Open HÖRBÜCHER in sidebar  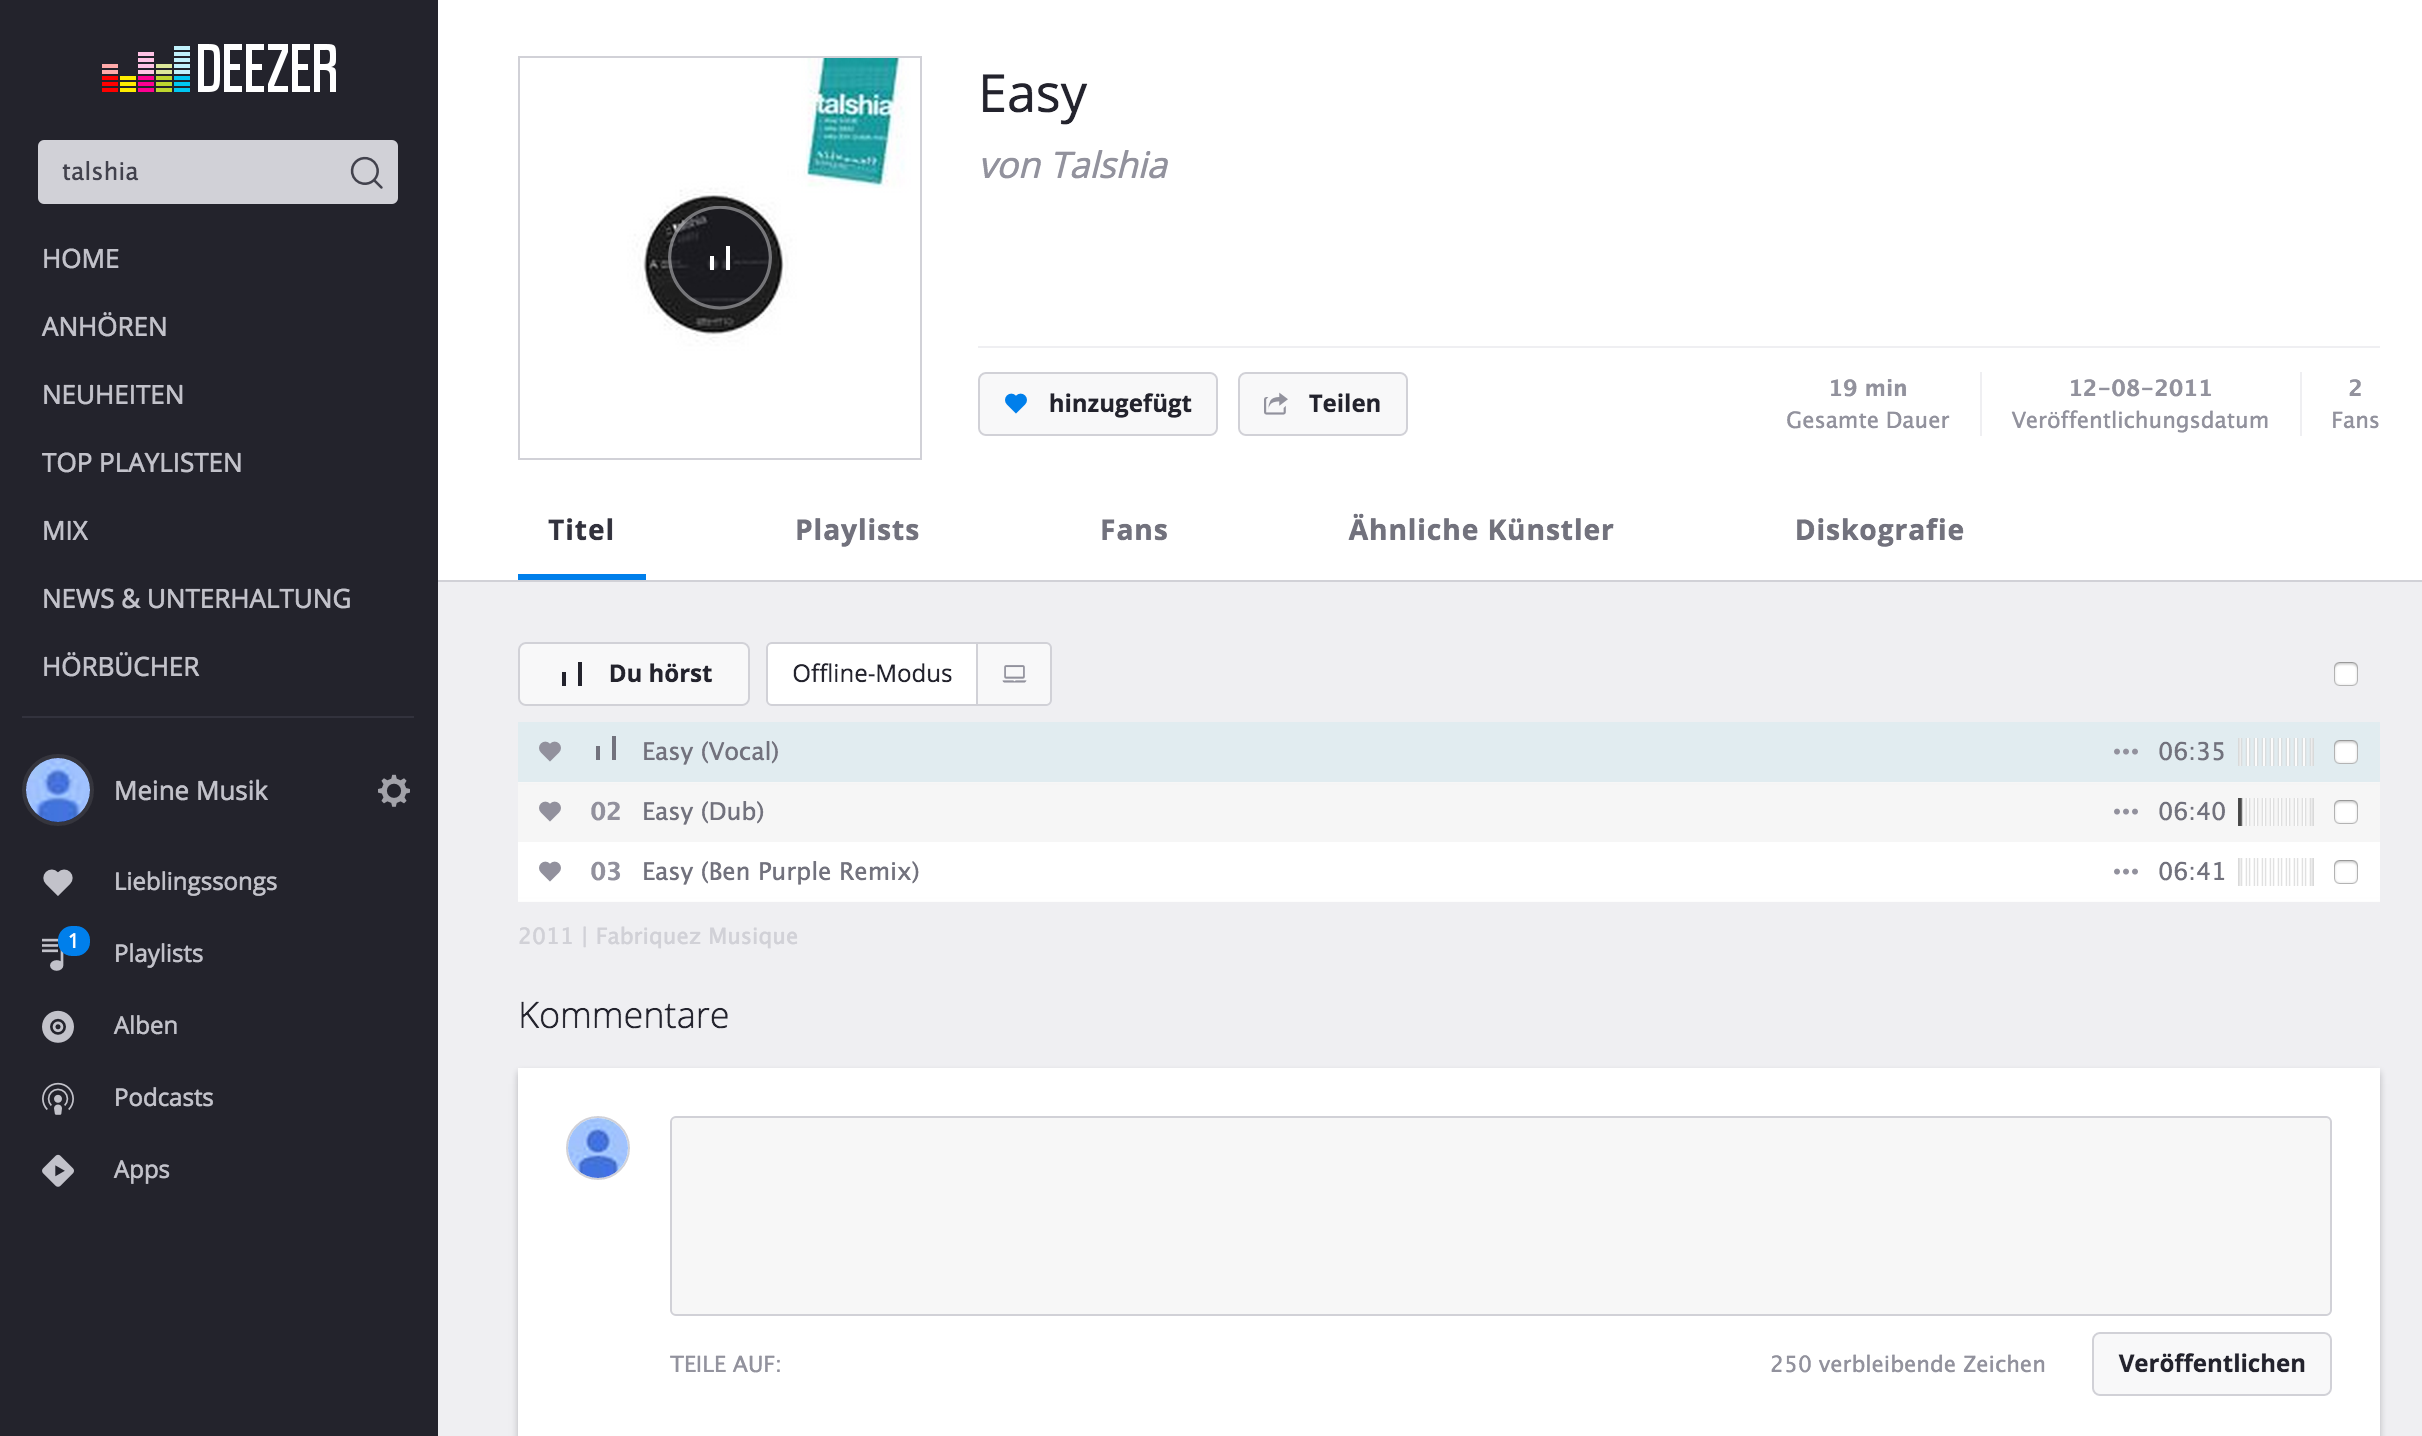pyautogui.click(x=120, y=667)
